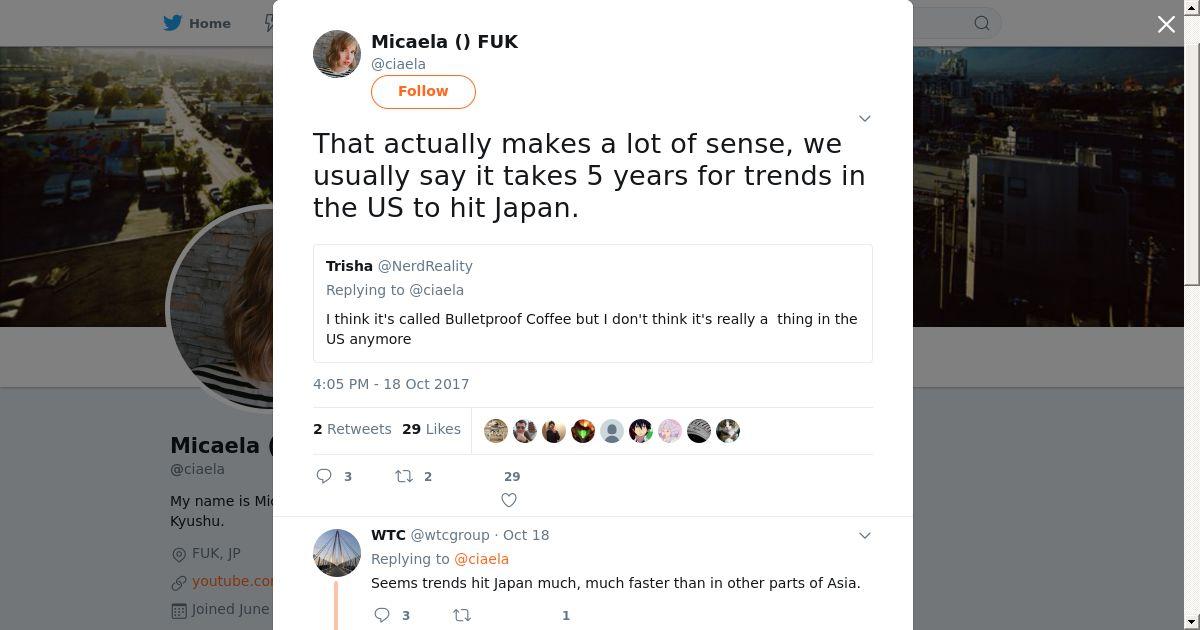Expand the main tweet options chevron

[x=865, y=118]
